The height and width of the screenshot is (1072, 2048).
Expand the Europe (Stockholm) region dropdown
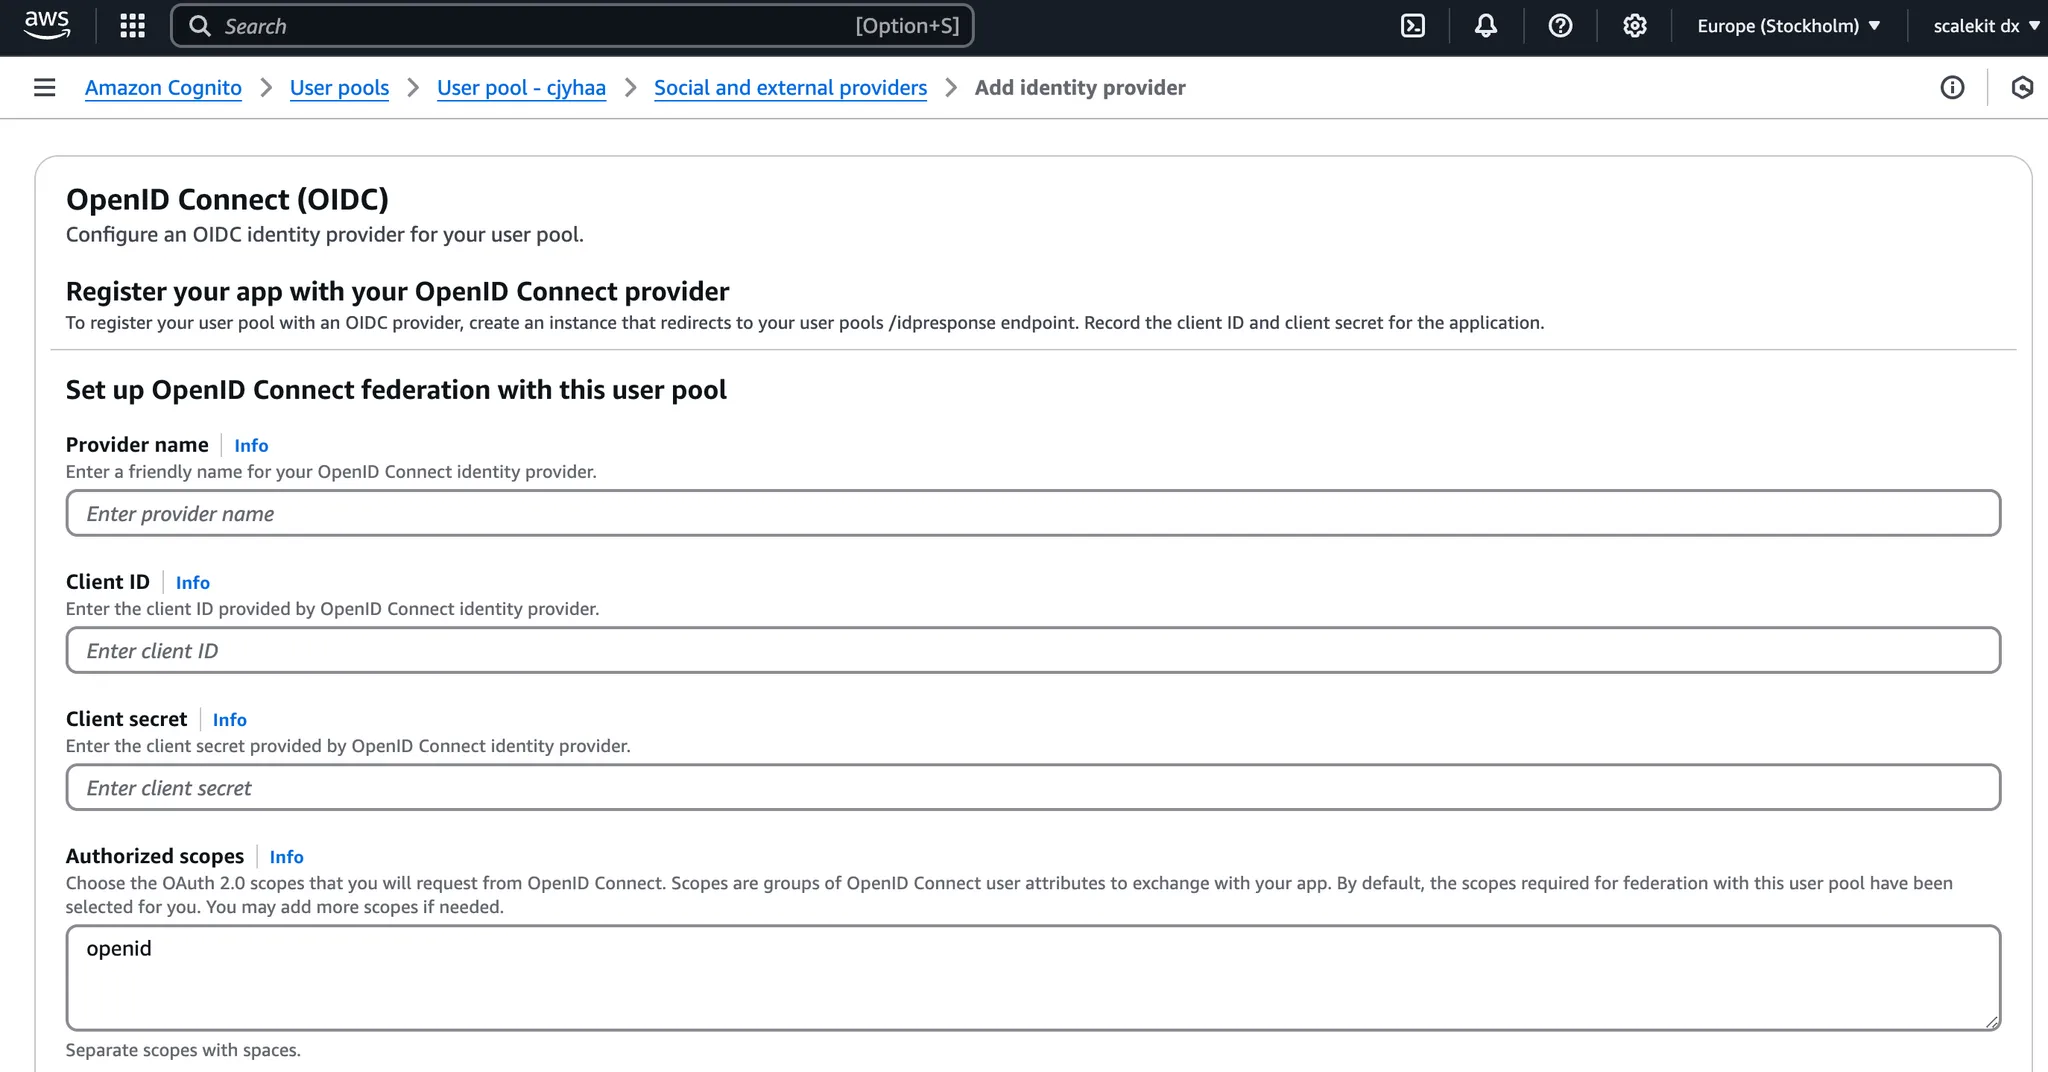click(x=1786, y=25)
